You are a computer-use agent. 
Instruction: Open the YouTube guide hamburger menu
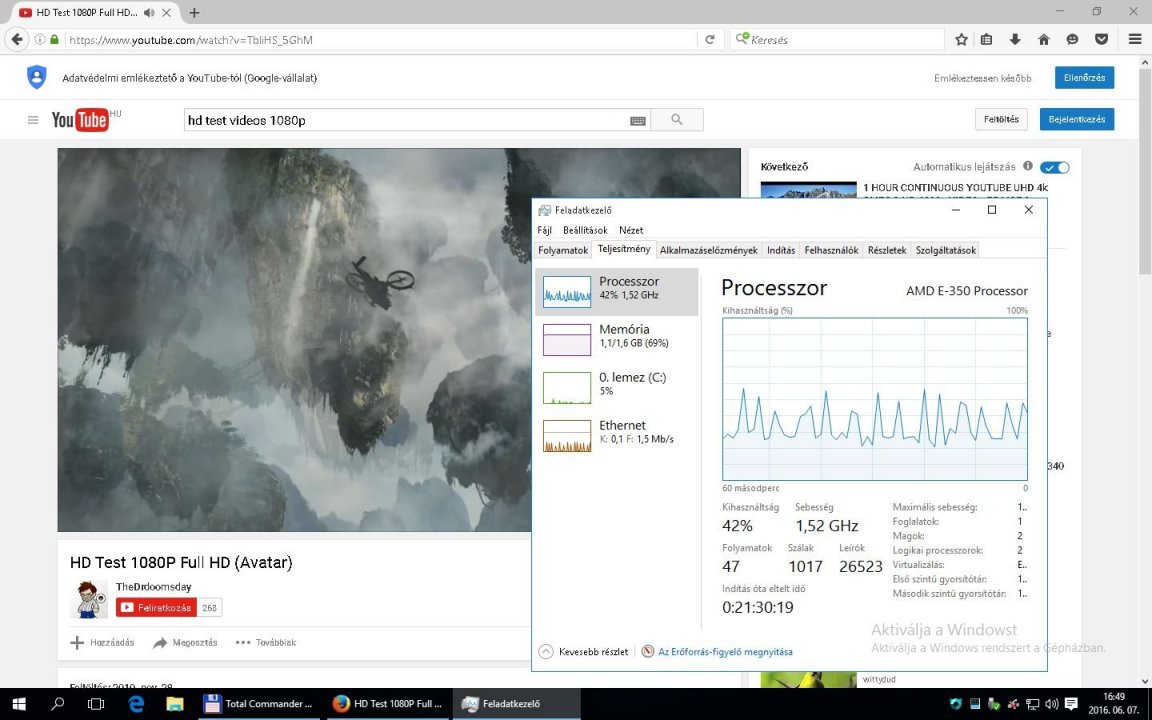pyautogui.click(x=33, y=120)
